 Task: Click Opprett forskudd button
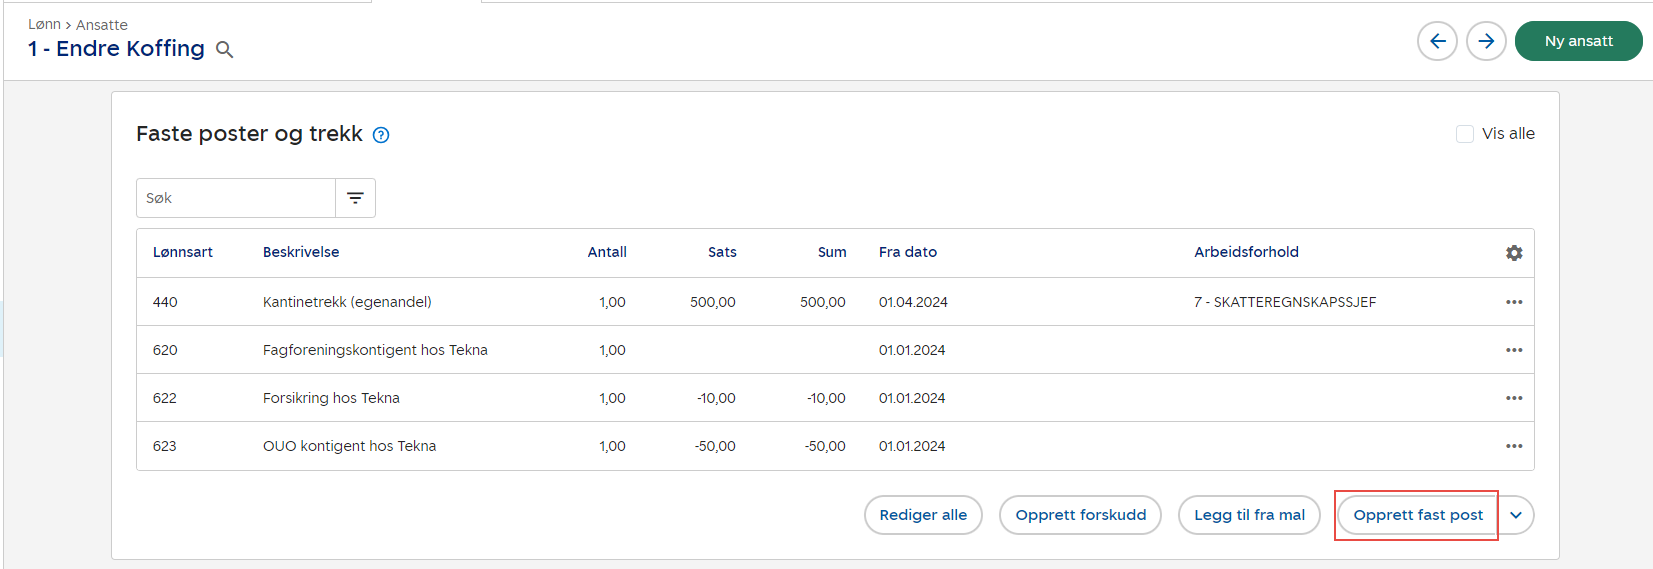coord(1080,515)
